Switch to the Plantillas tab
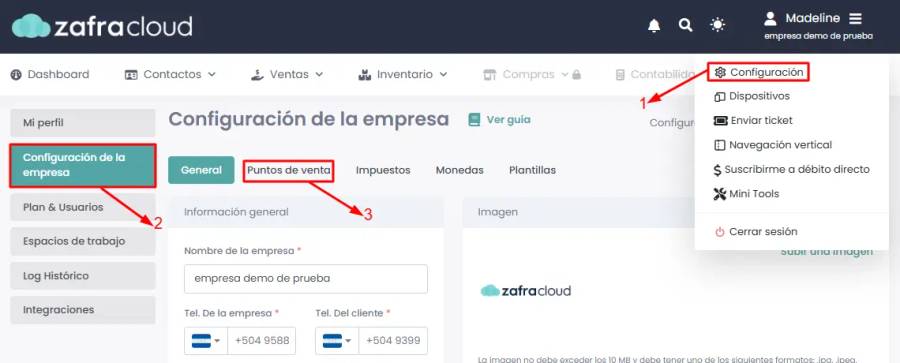Image resolution: width=900 pixels, height=363 pixels. tap(532, 171)
